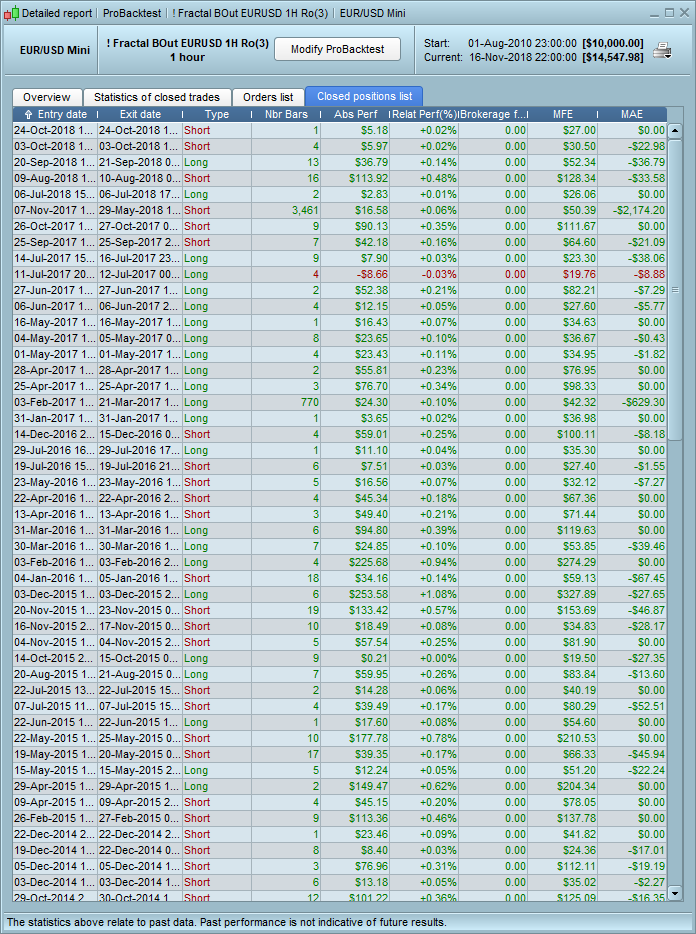This screenshot has height=934, width=696.
Task: Minimize the Detailed report window
Action: coord(654,13)
